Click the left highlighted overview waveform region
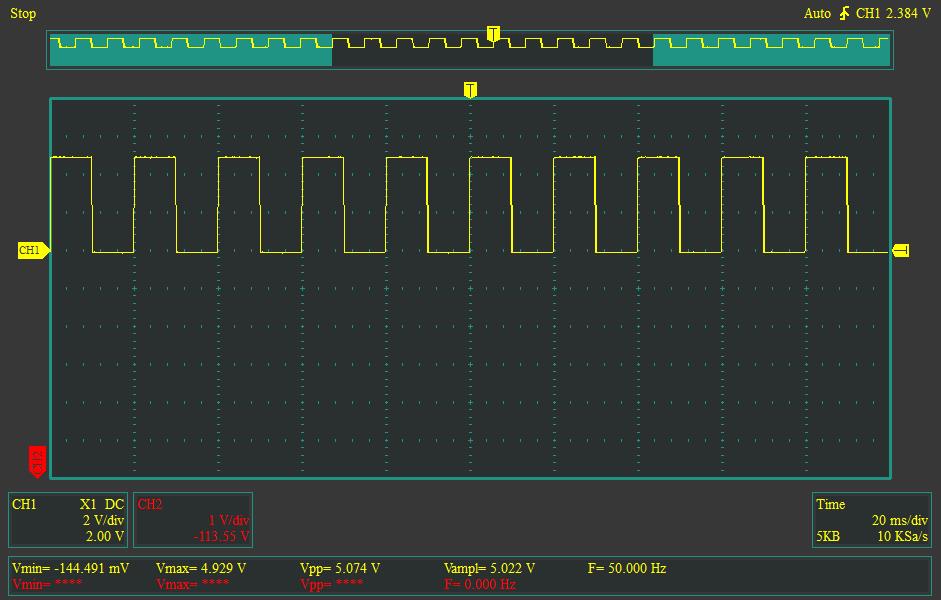Screen dimensions: 941x600 [190, 50]
